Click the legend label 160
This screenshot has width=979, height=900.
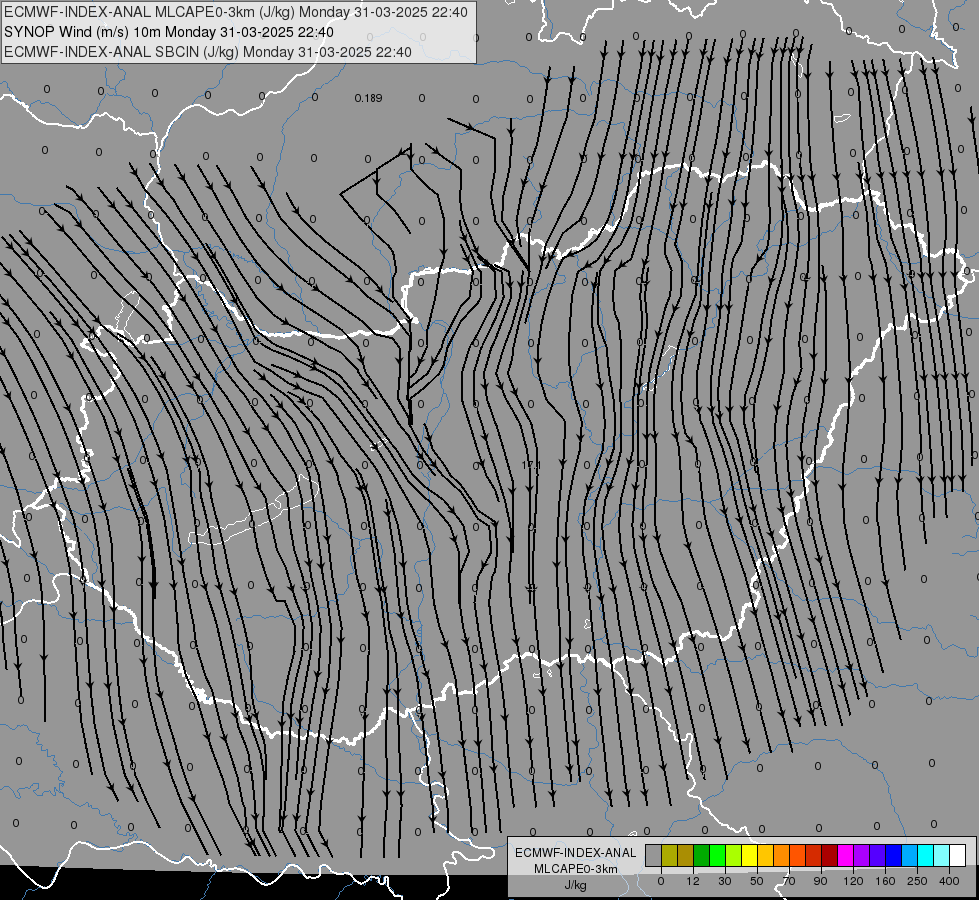pyautogui.click(x=885, y=881)
